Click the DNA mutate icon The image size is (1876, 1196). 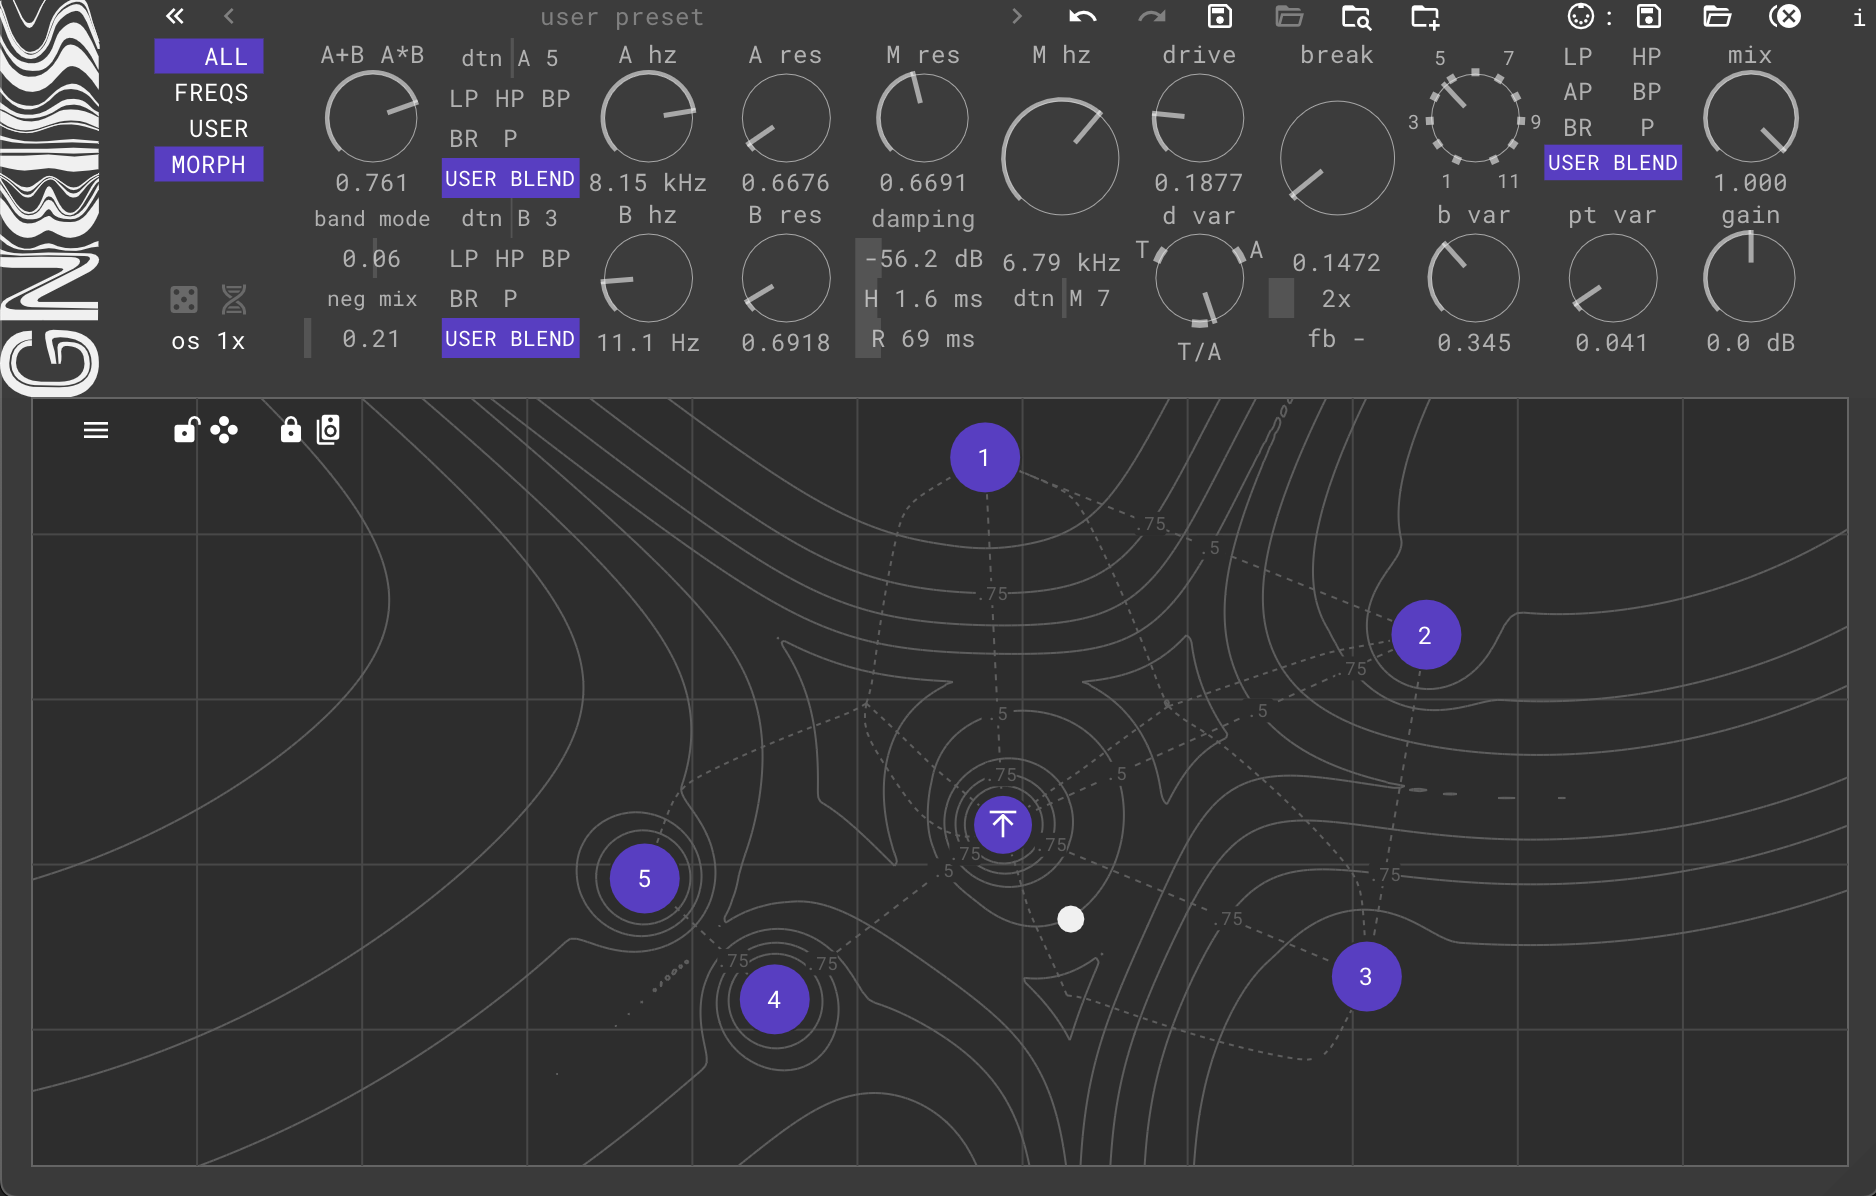pos(234,299)
